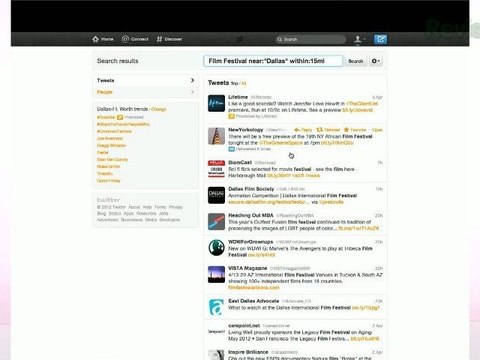This screenshot has height=360, width=480.
Task: Open the Blog footer link
Action: 101,213
